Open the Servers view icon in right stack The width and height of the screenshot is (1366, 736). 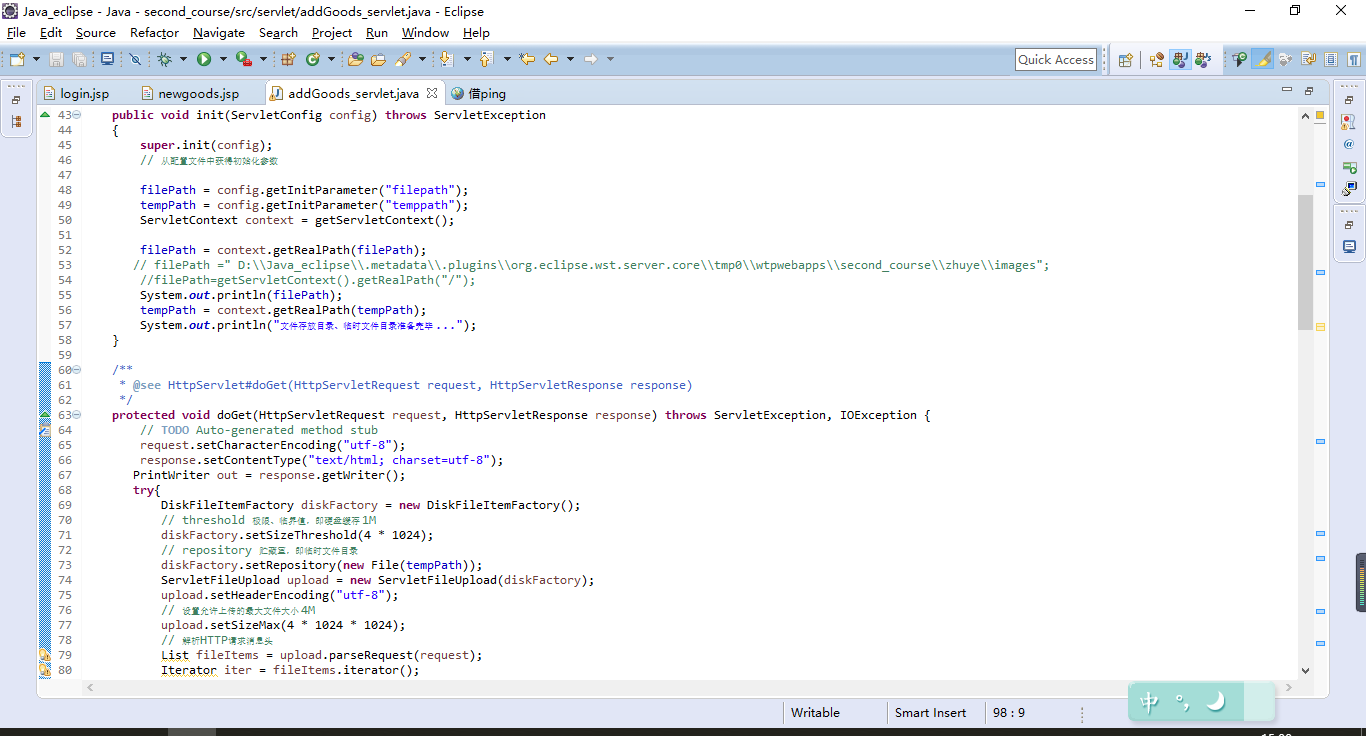coord(1349,166)
